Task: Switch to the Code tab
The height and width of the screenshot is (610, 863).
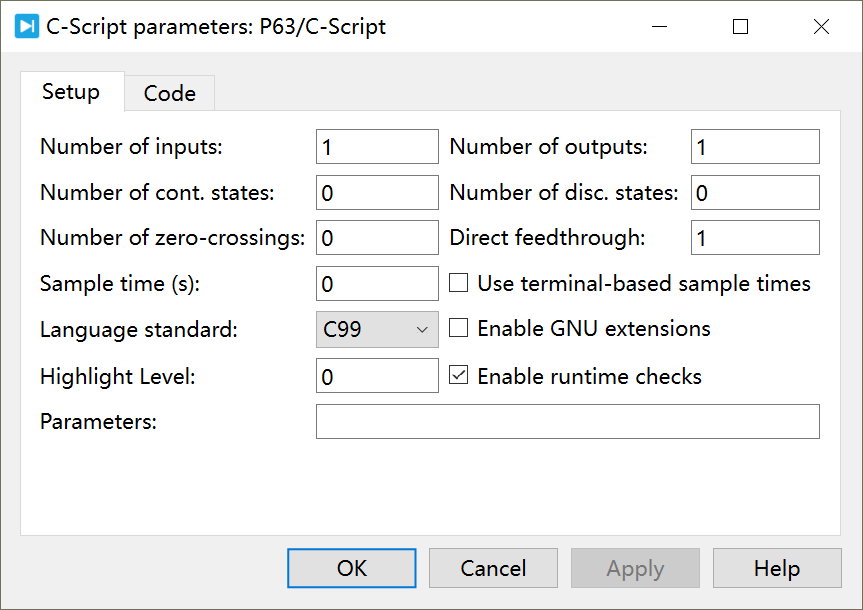Action: tap(169, 93)
